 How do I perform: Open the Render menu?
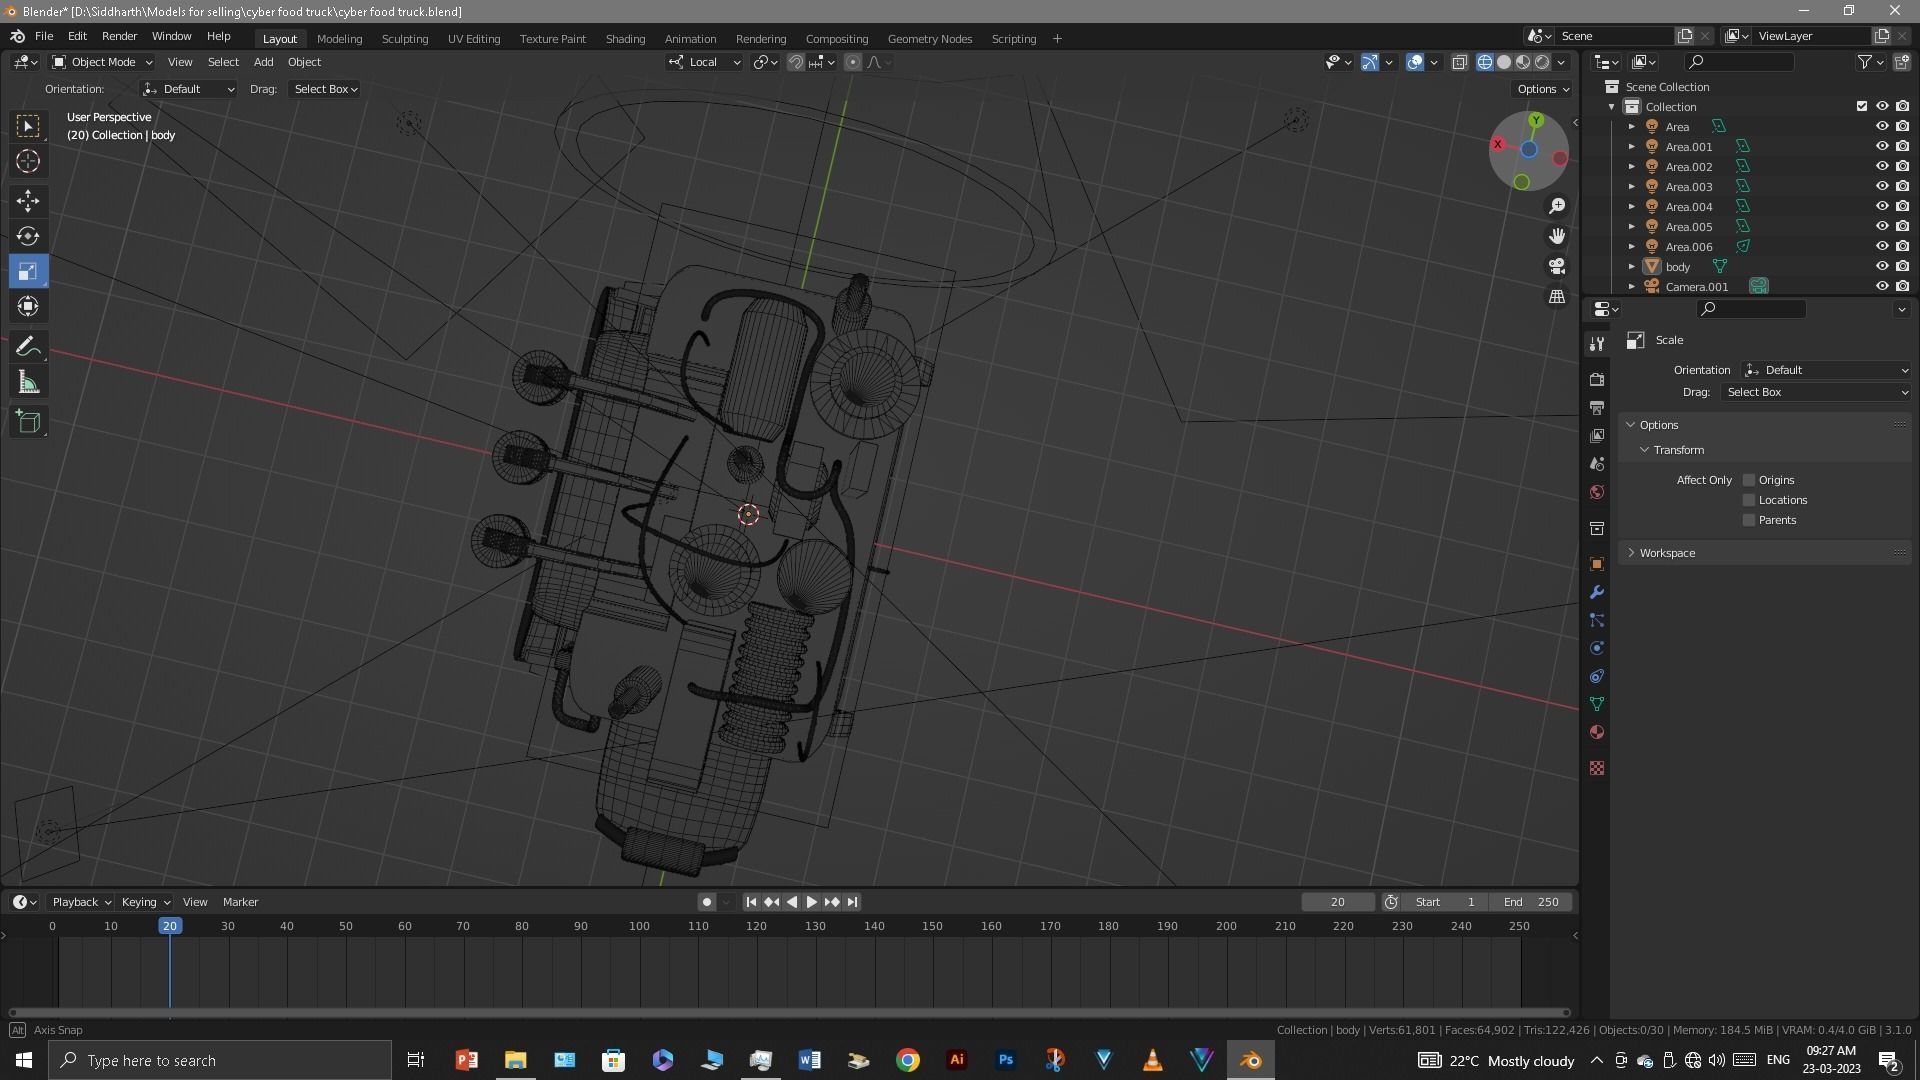pyautogui.click(x=119, y=37)
